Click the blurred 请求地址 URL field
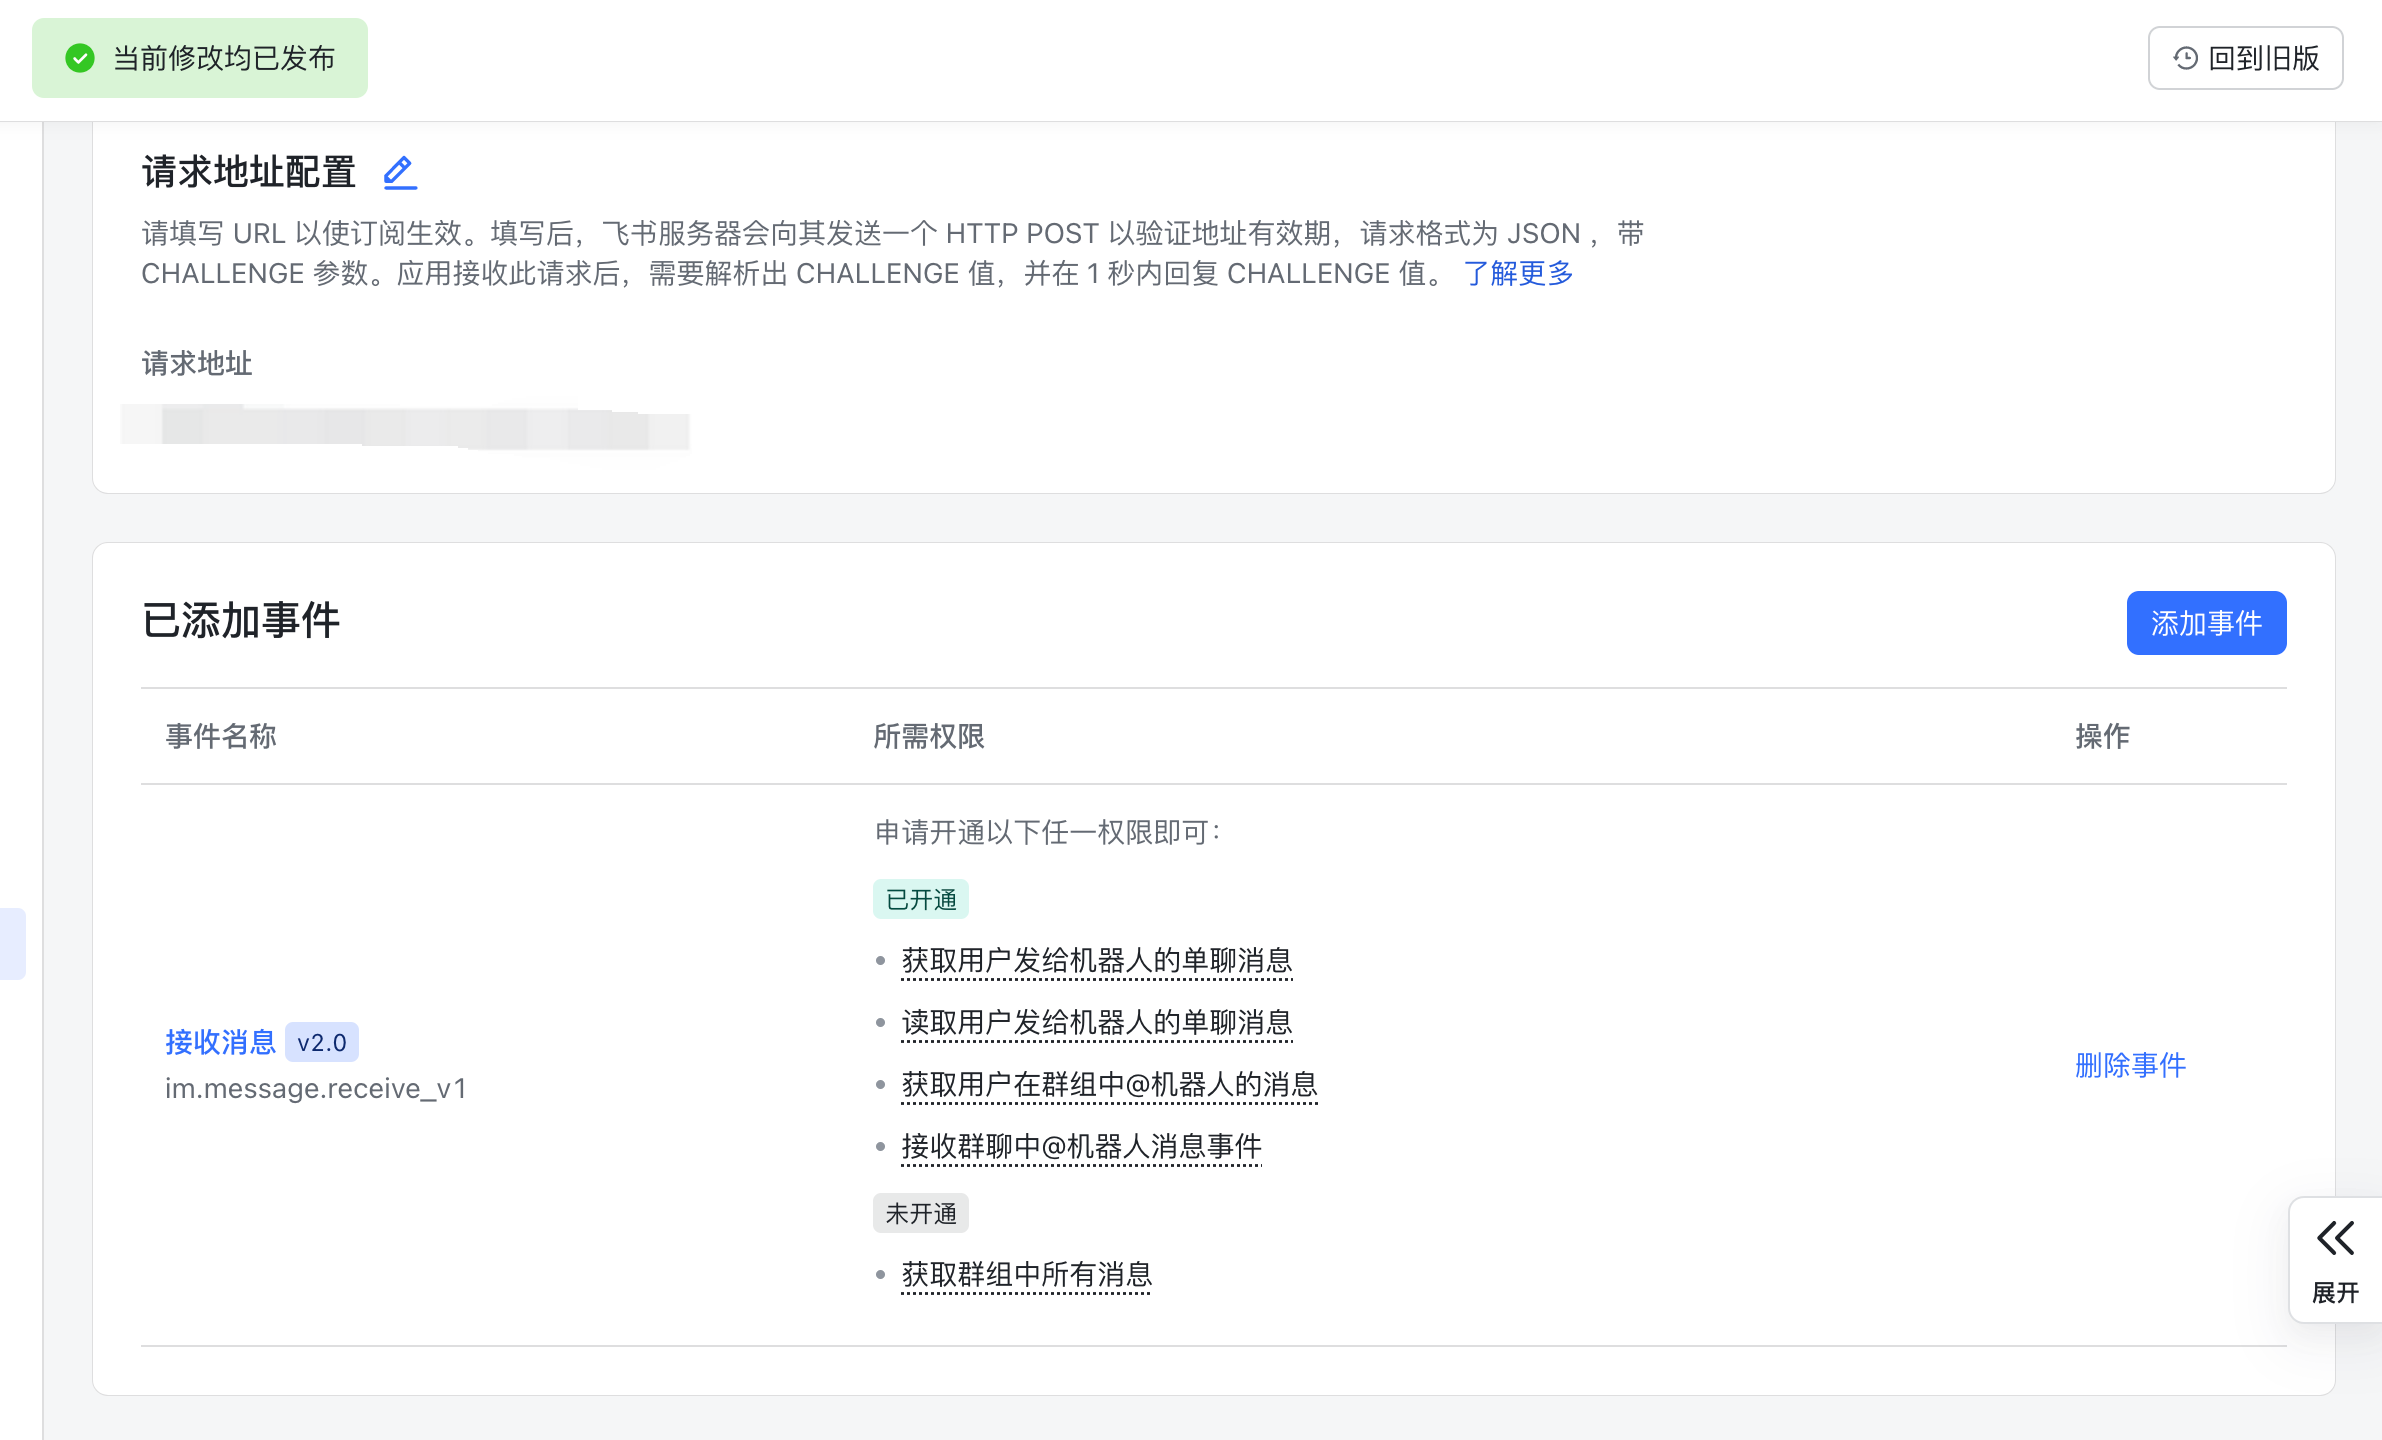Image resolution: width=2382 pixels, height=1440 pixels. (x=405, y=428)
